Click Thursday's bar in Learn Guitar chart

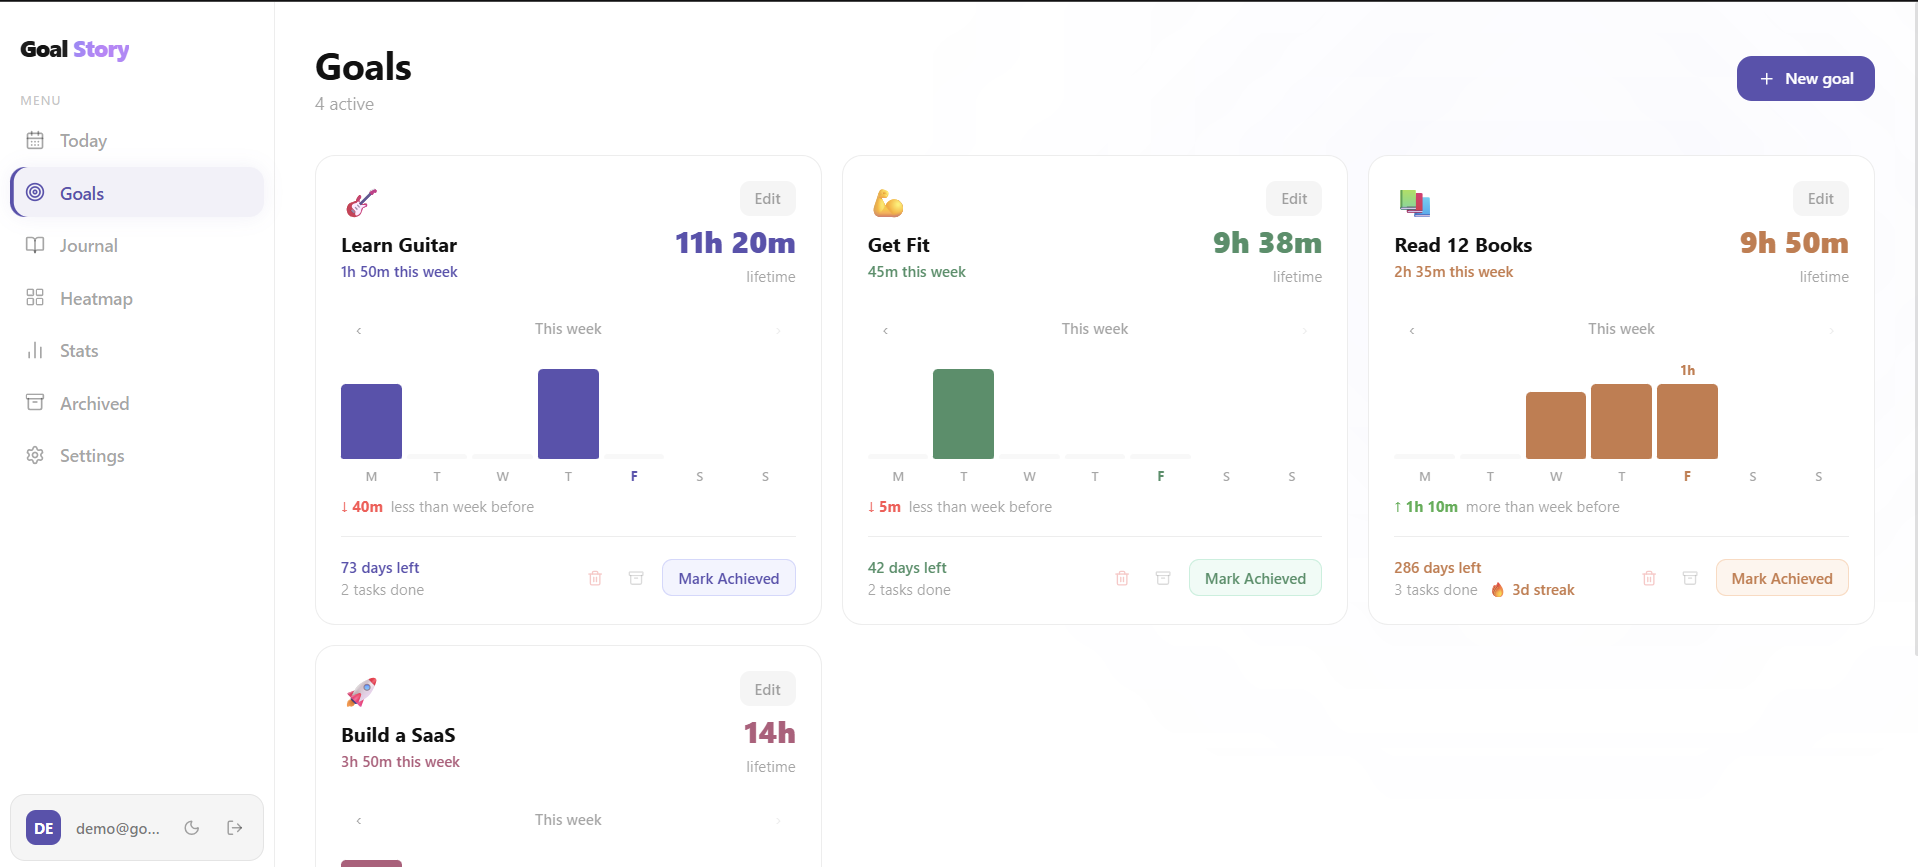[x=568, y=414]
